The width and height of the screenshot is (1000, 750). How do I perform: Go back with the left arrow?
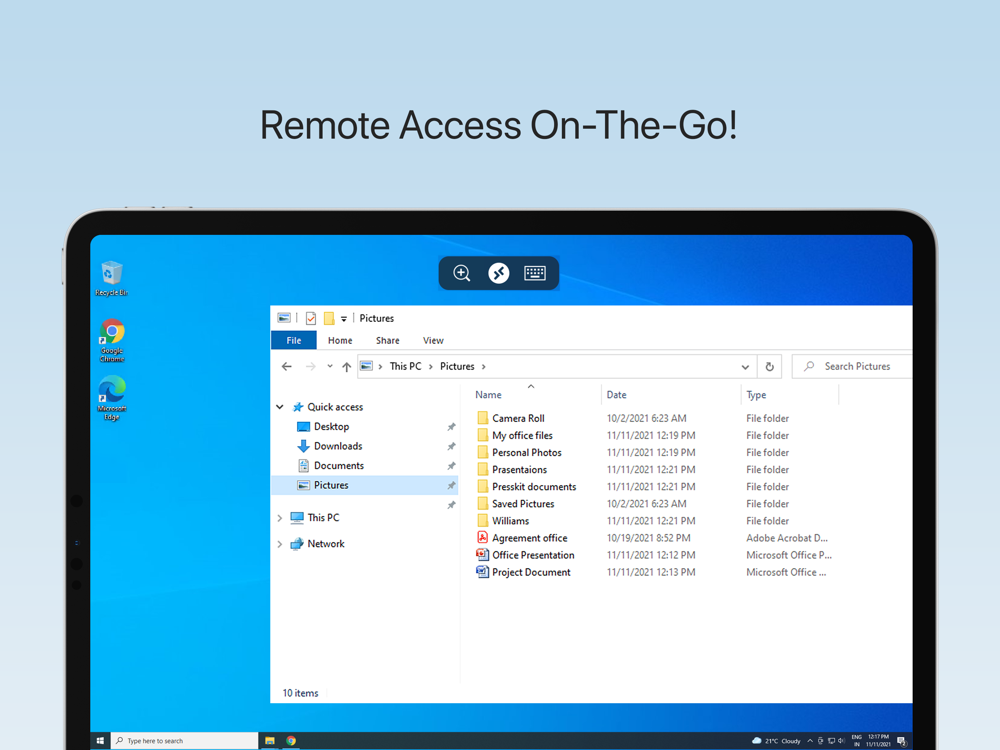[287, 367]
